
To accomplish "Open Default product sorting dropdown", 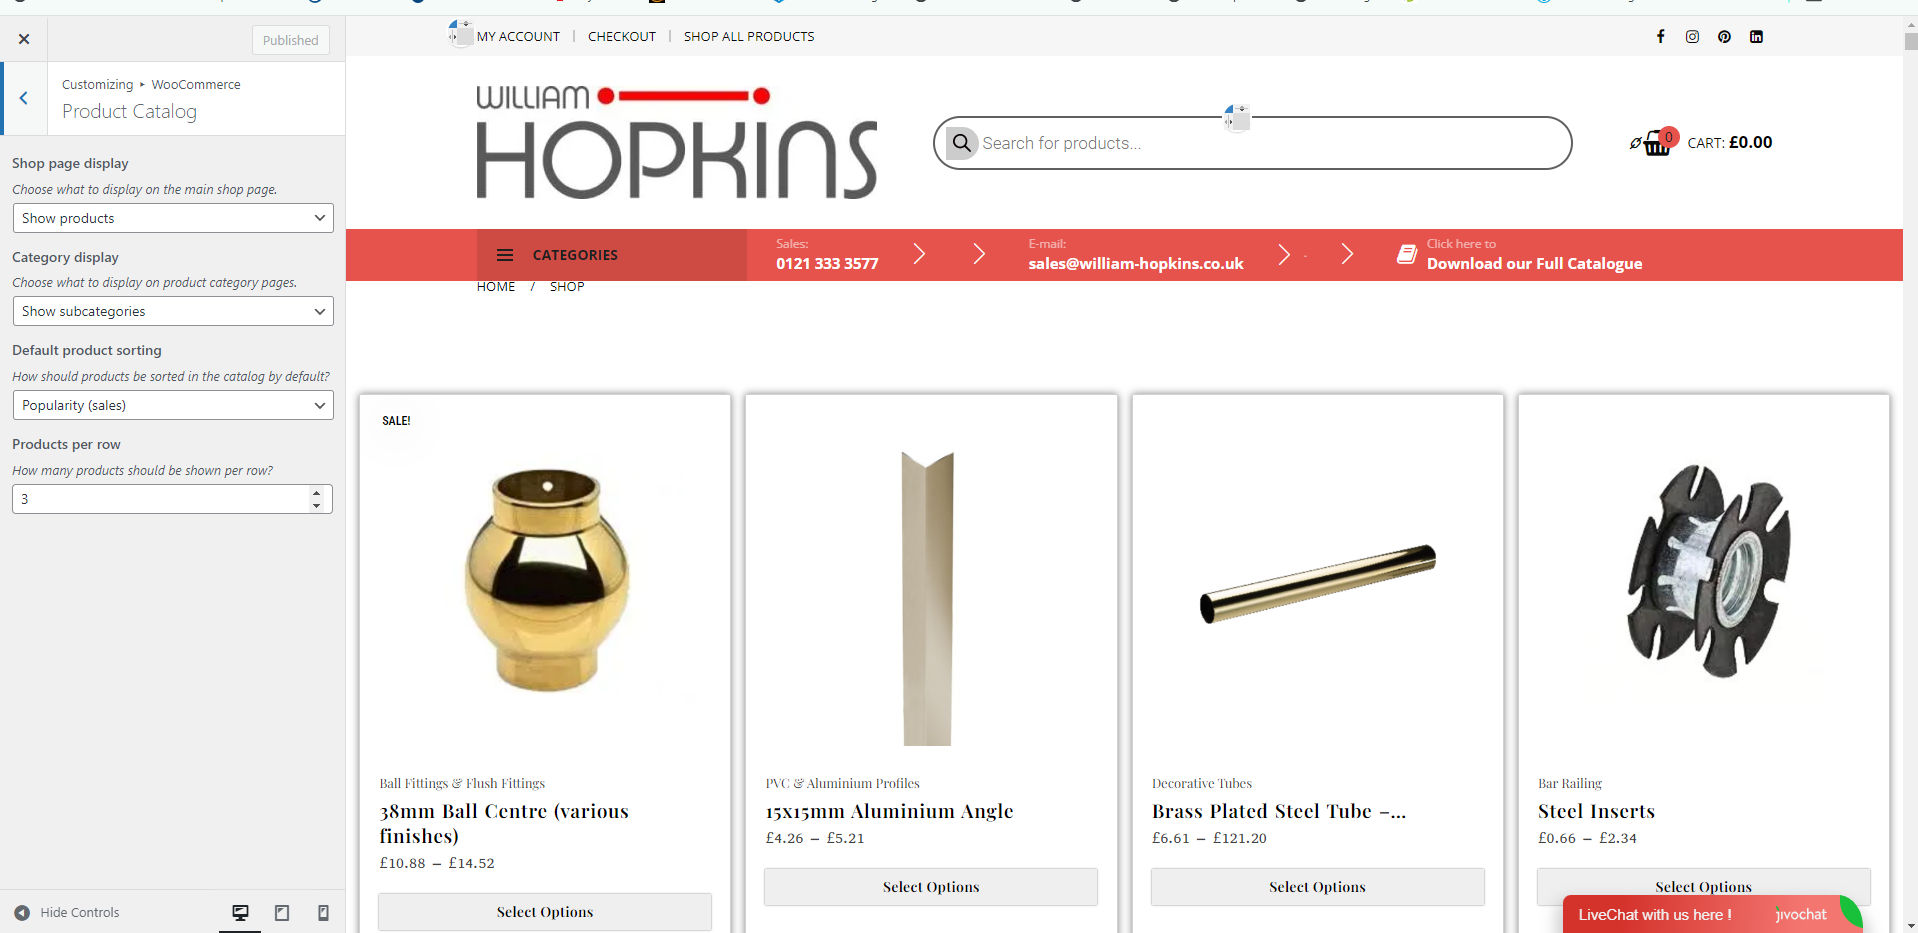I will [x=173, y=405].
